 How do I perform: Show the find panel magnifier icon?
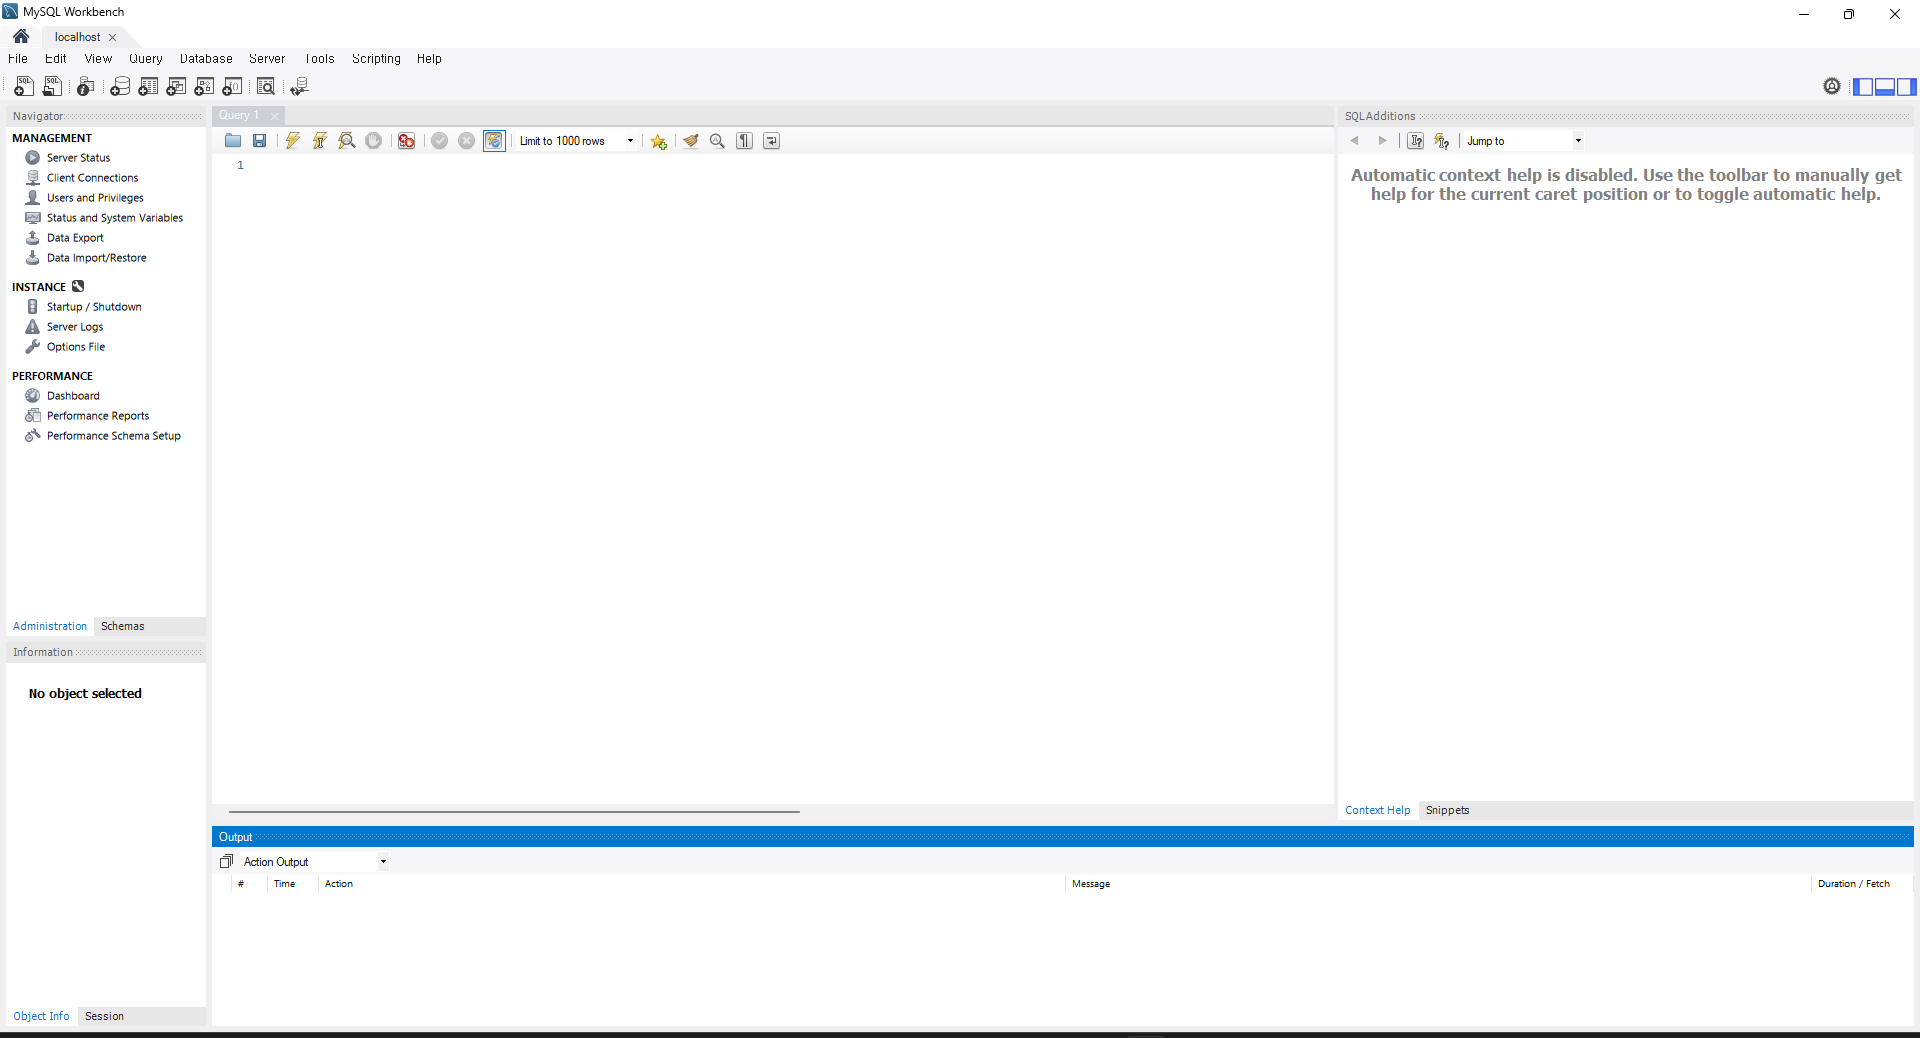point(718,141)
